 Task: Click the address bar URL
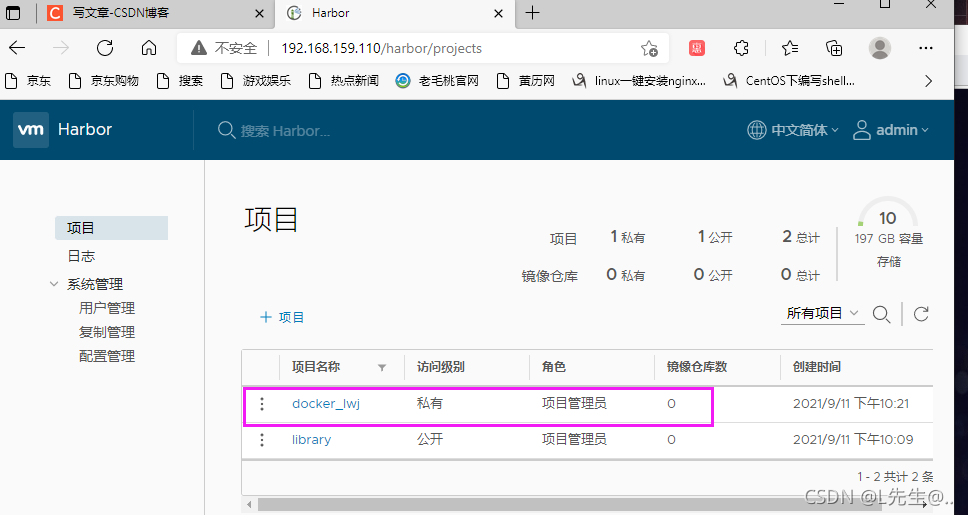point(381,48)
